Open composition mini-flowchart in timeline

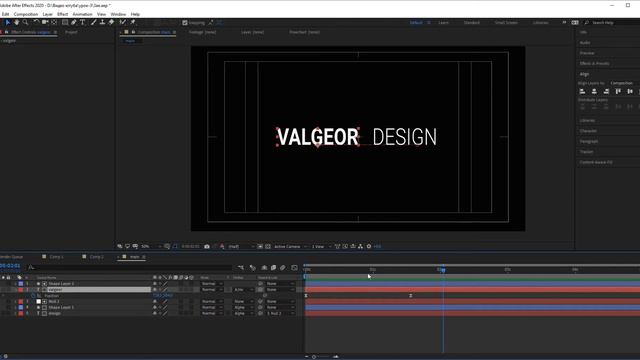click(x=241, y=268)
